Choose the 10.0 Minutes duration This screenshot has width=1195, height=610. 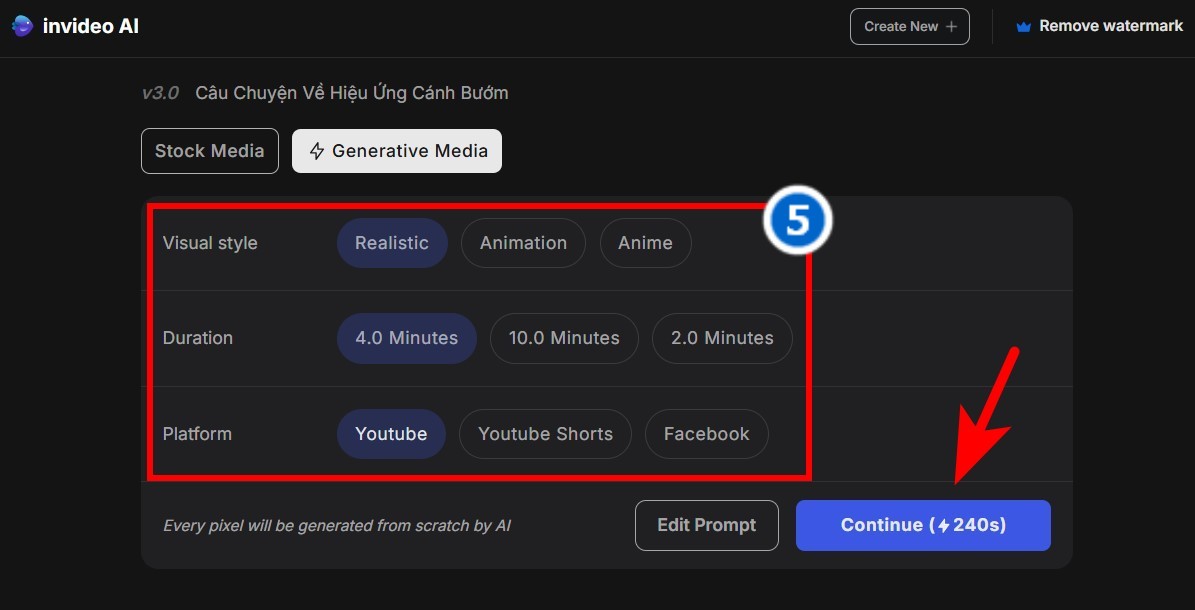click(x=564, y=338)
